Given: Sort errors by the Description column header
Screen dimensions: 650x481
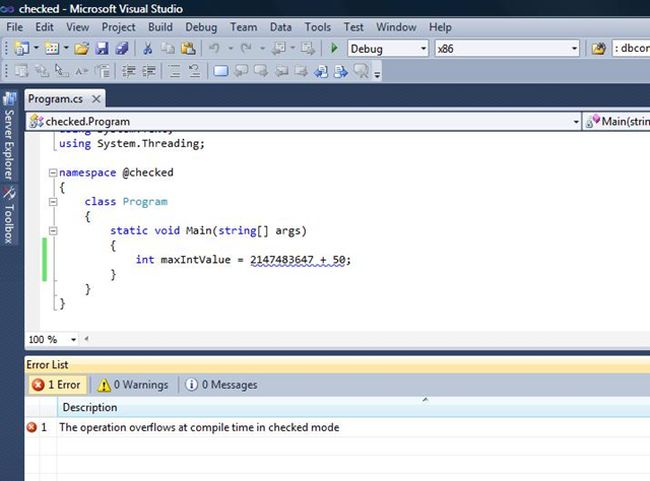Looking at the screenshot, I should (353, 408).
